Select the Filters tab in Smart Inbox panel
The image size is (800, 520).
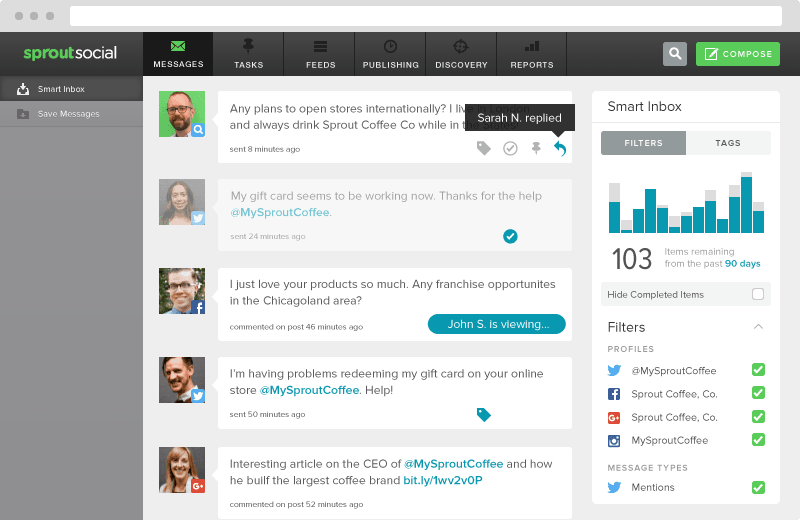click(643, 143)
